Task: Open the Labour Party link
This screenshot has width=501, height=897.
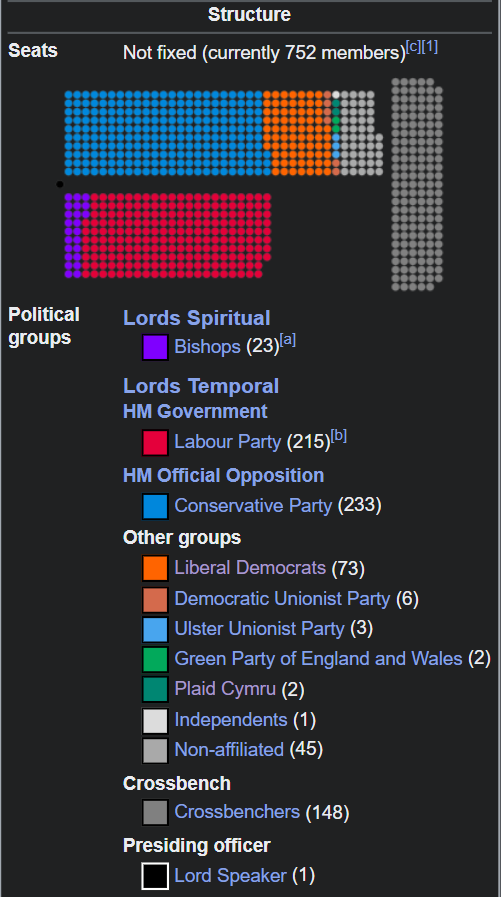Action: (x=228, y=442)
